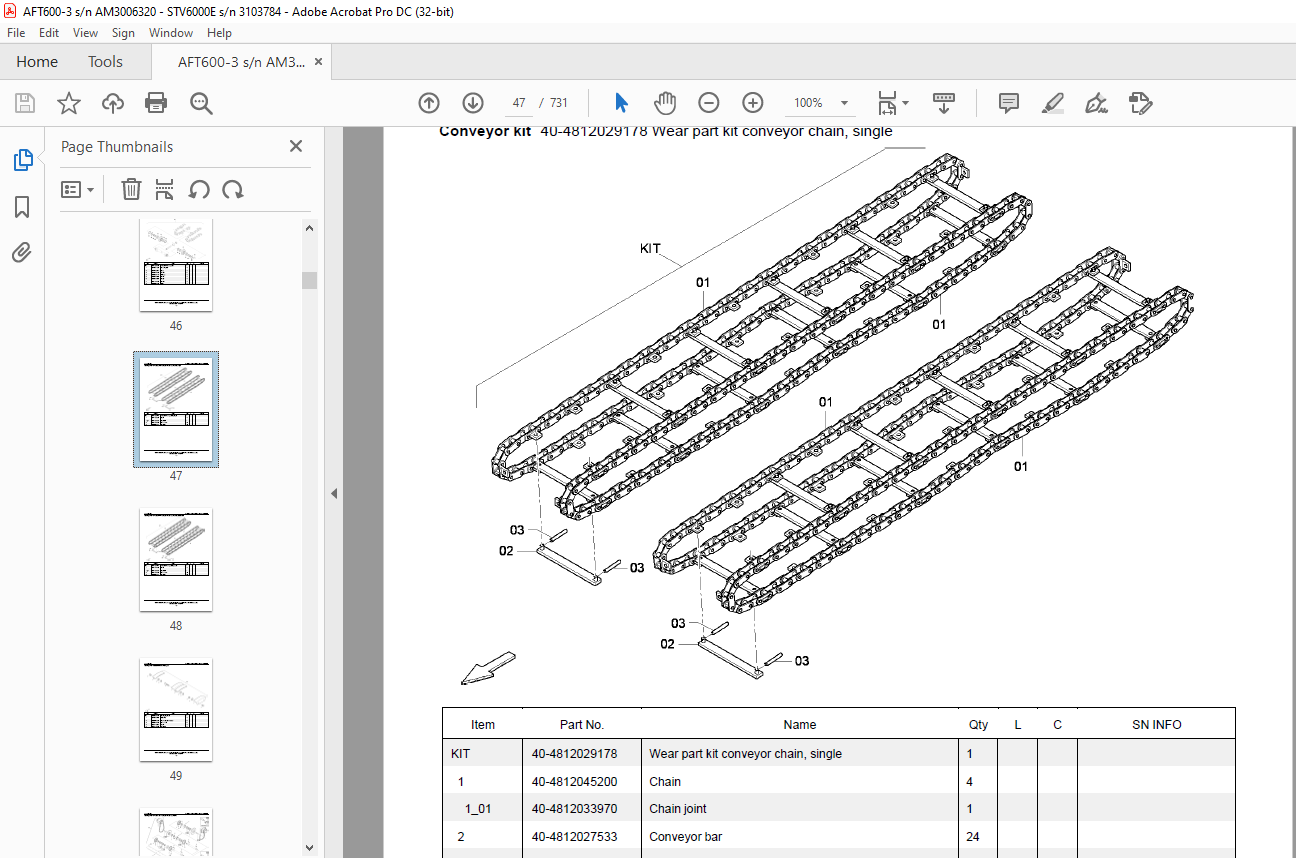Screen dimensions: 1296x858
Task: Go to next page with down arrow
Action: [473, 103]
